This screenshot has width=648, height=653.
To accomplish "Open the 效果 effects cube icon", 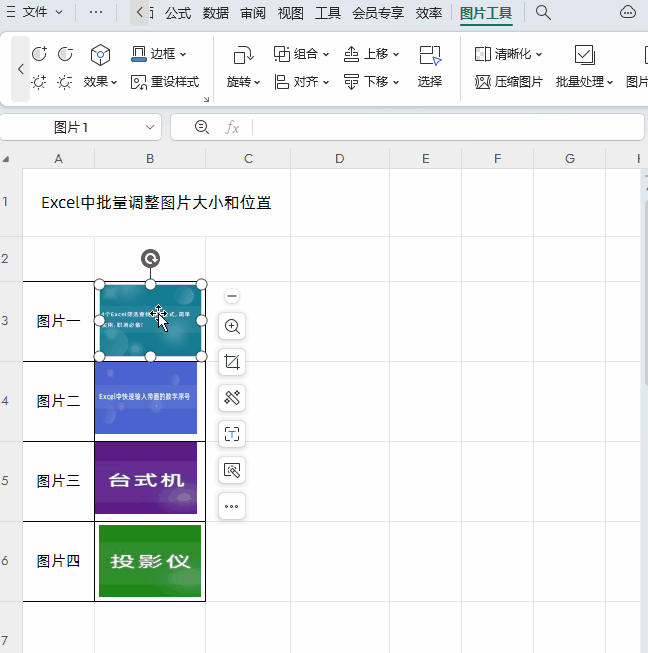I will coord(100,55).
